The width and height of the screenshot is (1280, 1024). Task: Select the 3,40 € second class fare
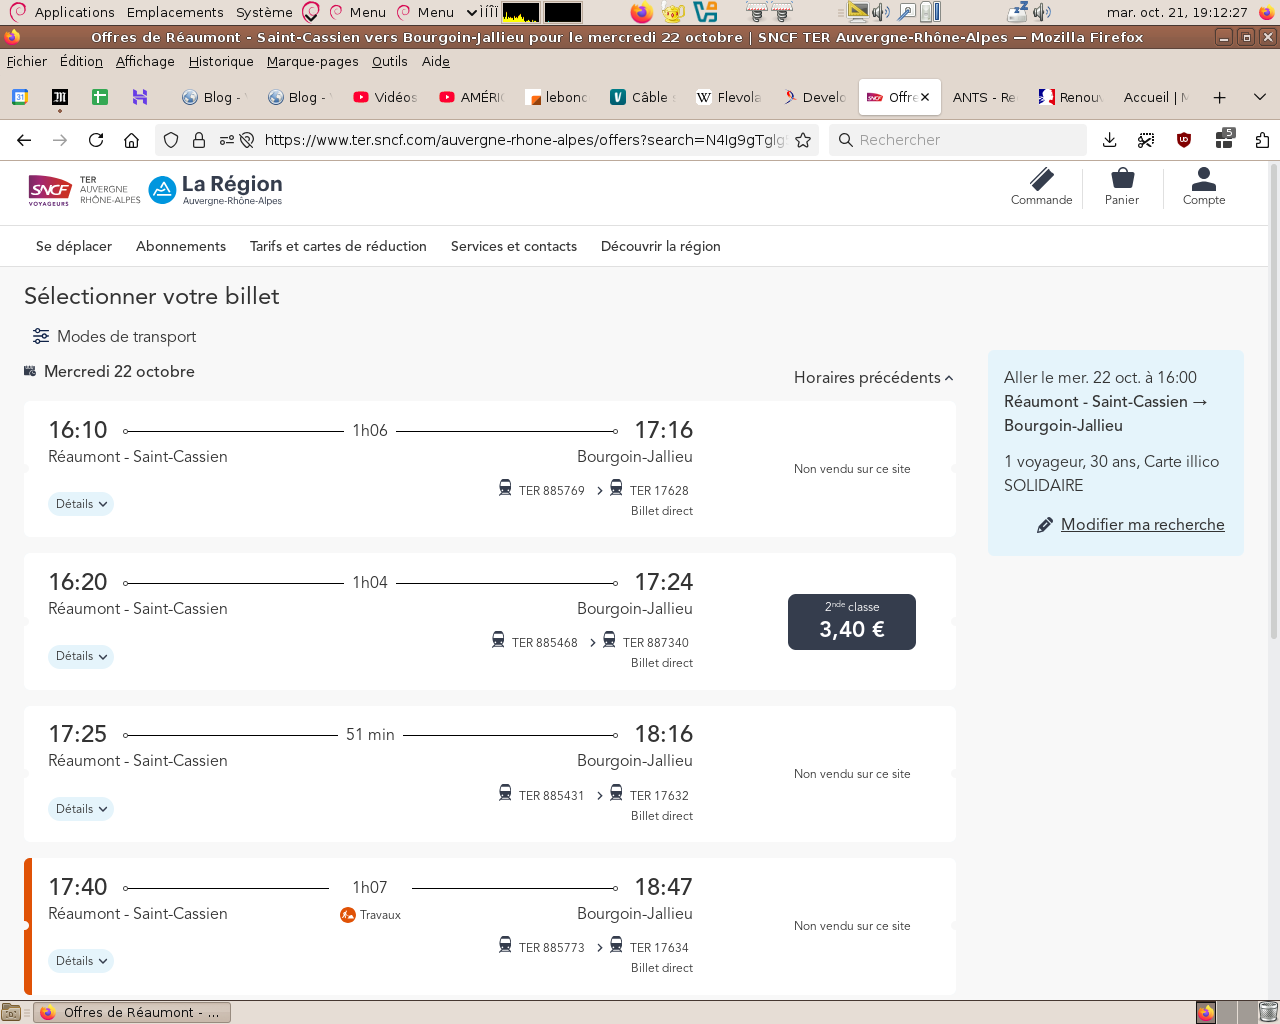coord(852,622)
